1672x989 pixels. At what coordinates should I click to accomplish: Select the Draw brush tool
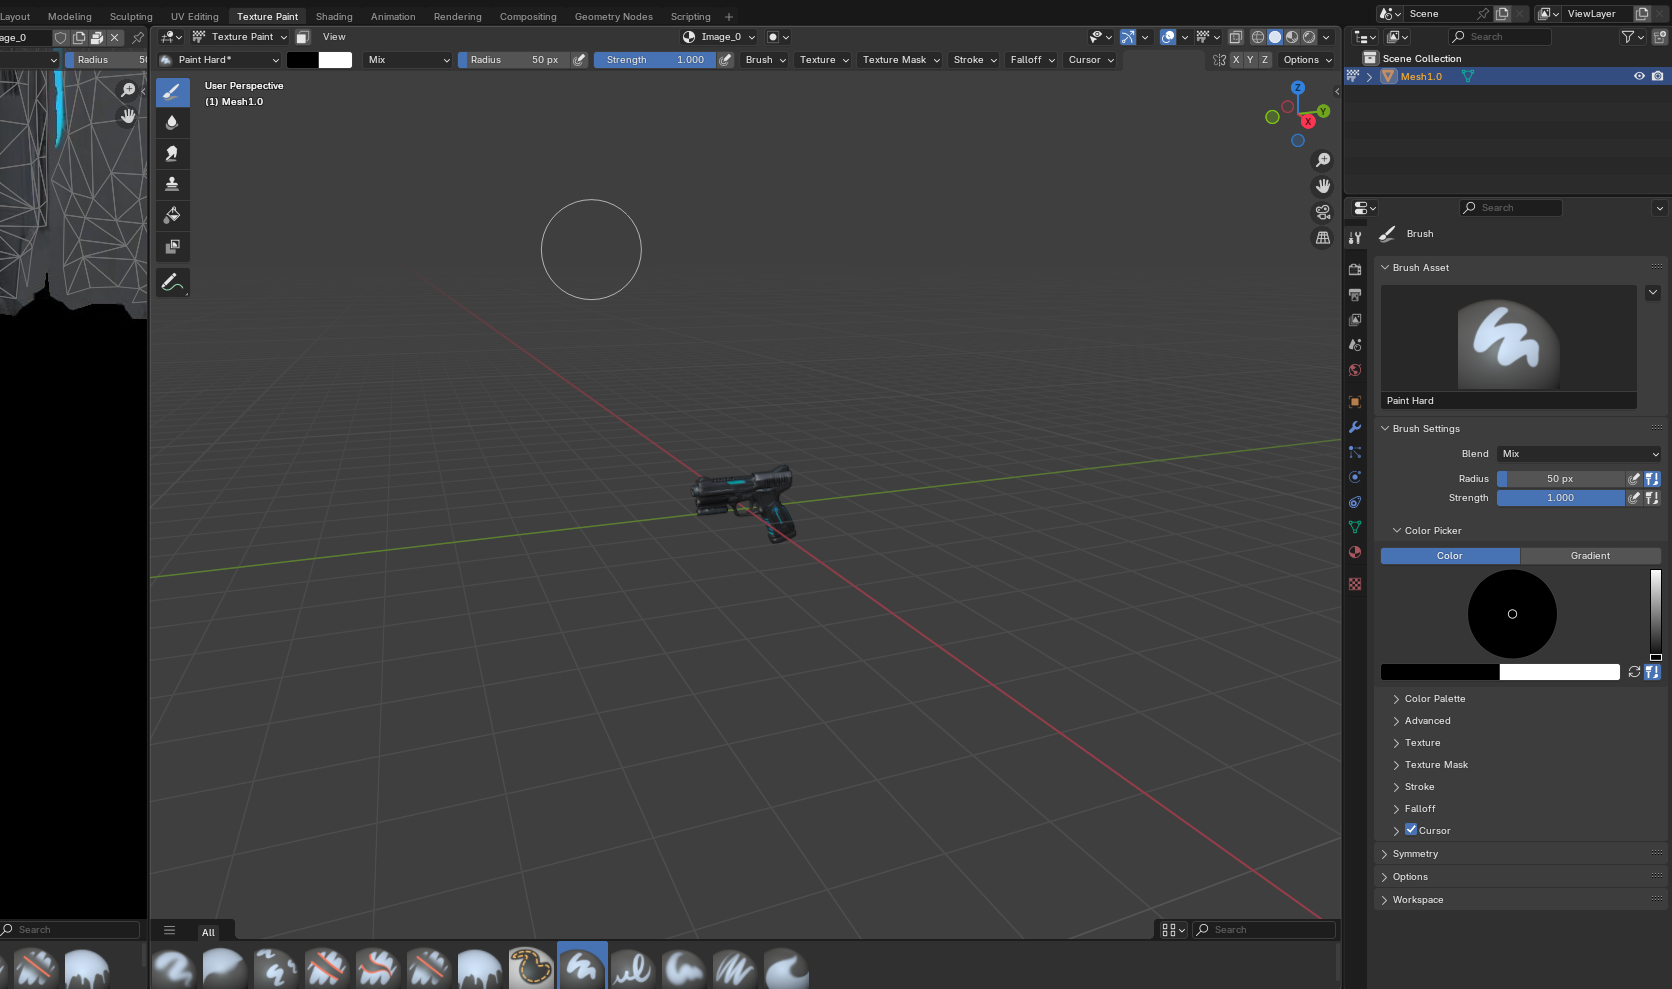(x=172, y=92)
